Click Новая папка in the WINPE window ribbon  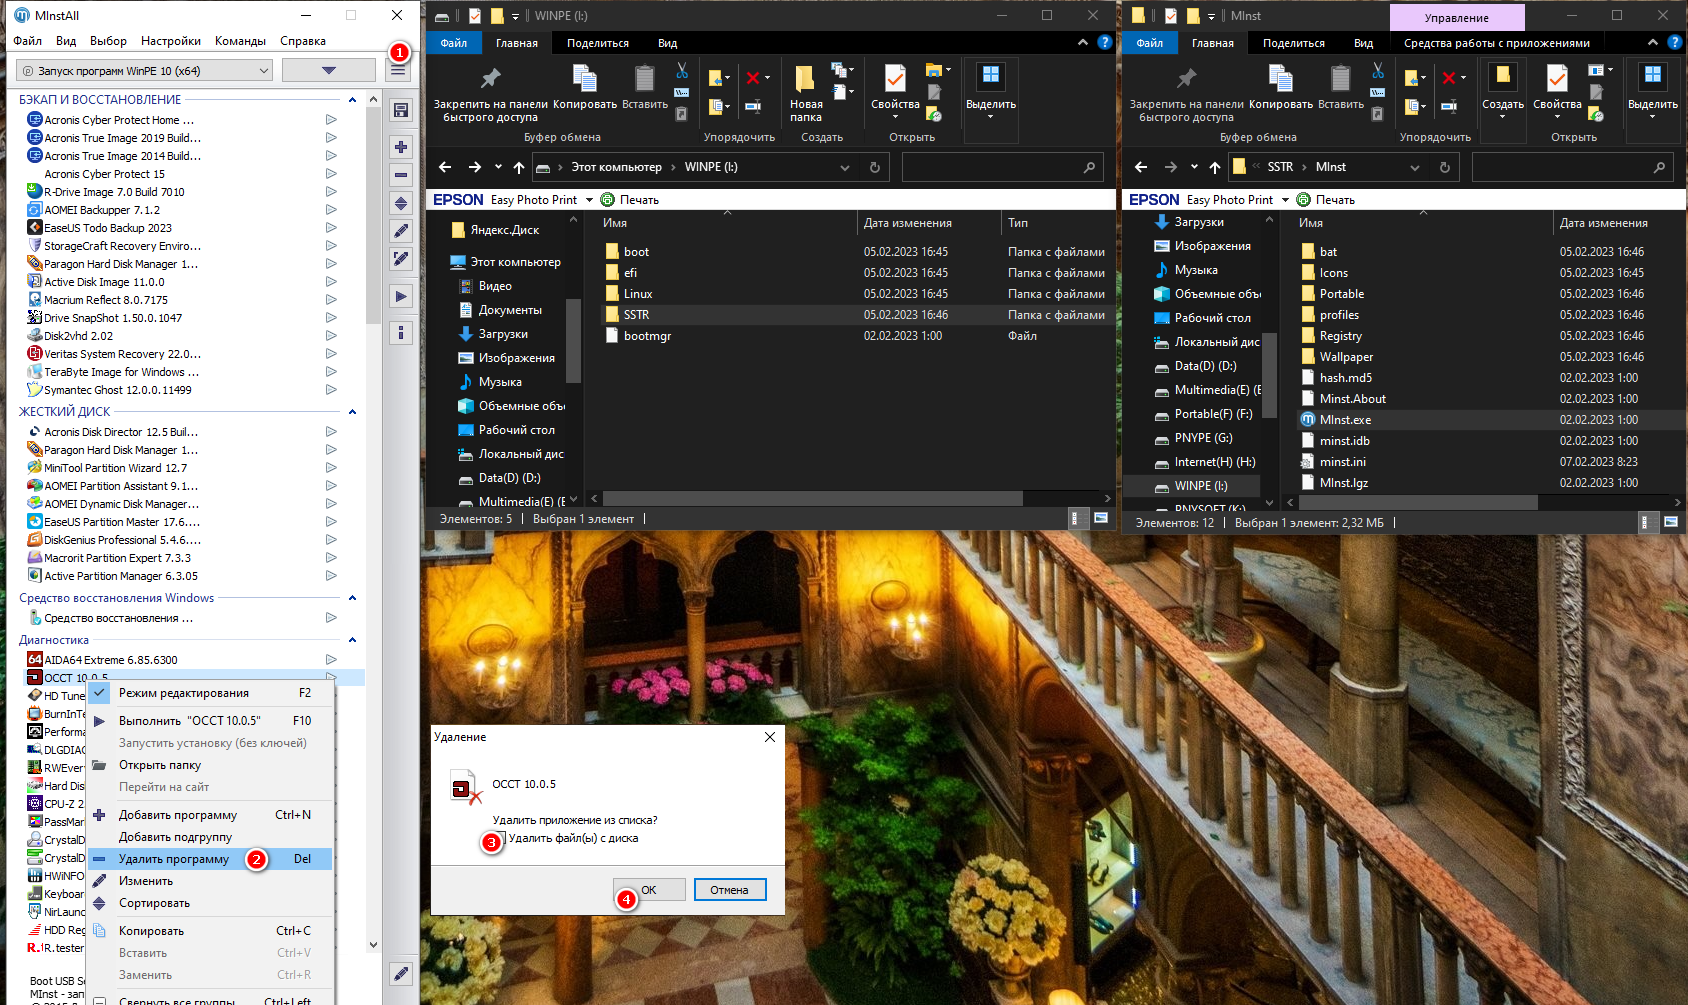[x=806, y=95]
